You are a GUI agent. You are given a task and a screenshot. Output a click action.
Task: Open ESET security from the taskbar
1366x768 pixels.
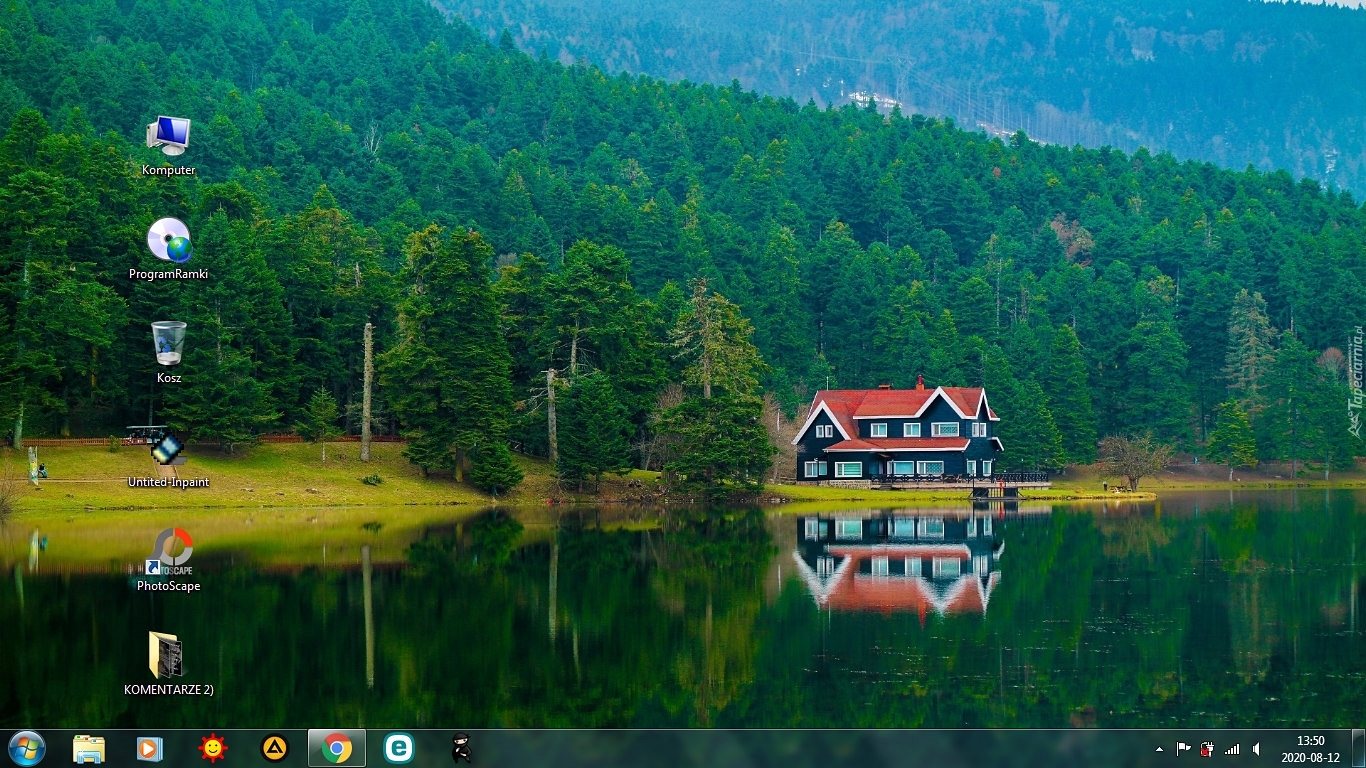[x=399, y=748]
